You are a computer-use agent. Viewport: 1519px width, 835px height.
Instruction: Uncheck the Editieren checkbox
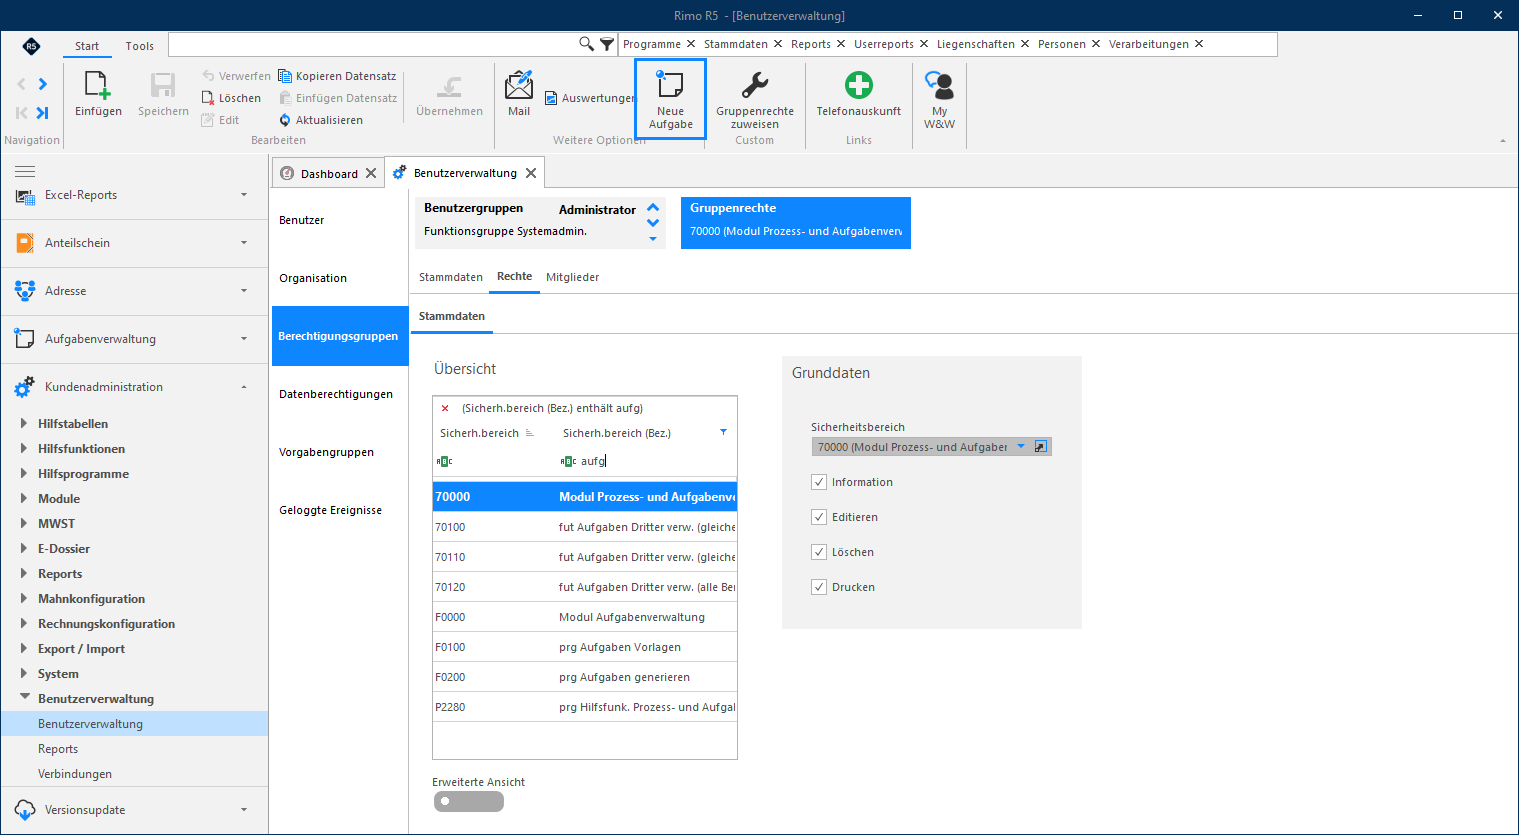819,517
